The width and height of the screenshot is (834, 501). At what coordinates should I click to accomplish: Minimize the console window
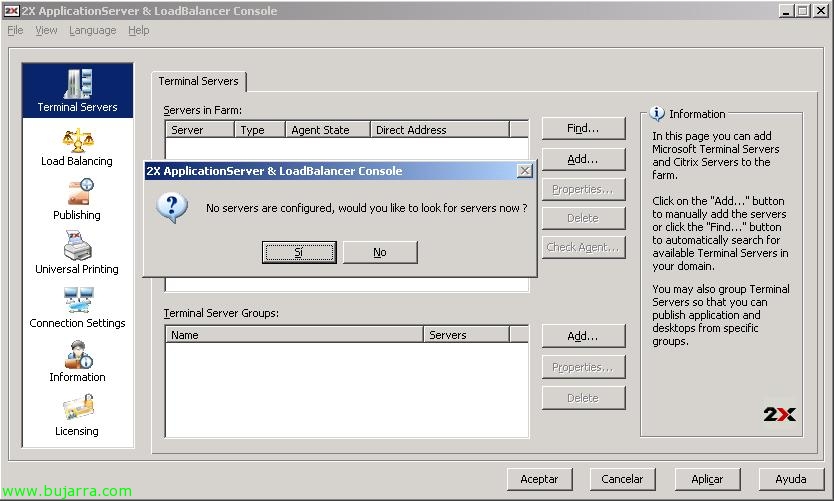pos(786,11)
